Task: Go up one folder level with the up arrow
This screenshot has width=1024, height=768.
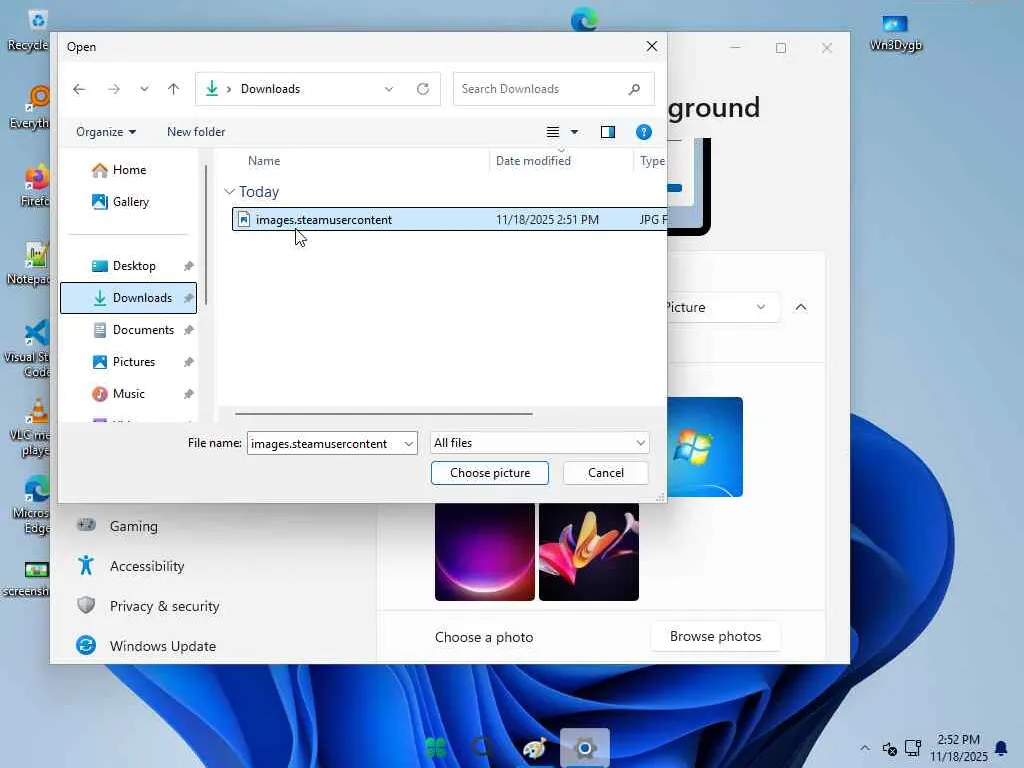Action: tap(173, 89)
